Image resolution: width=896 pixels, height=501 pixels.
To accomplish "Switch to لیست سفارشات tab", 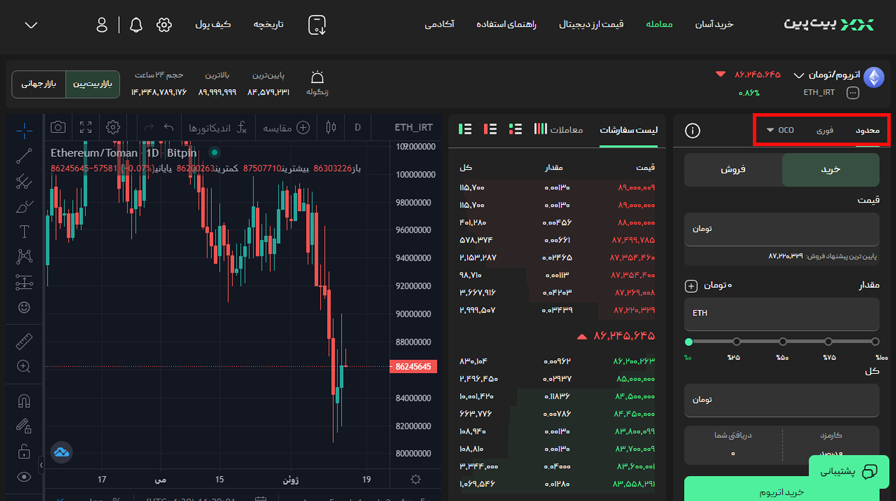I will coord(629,130).
